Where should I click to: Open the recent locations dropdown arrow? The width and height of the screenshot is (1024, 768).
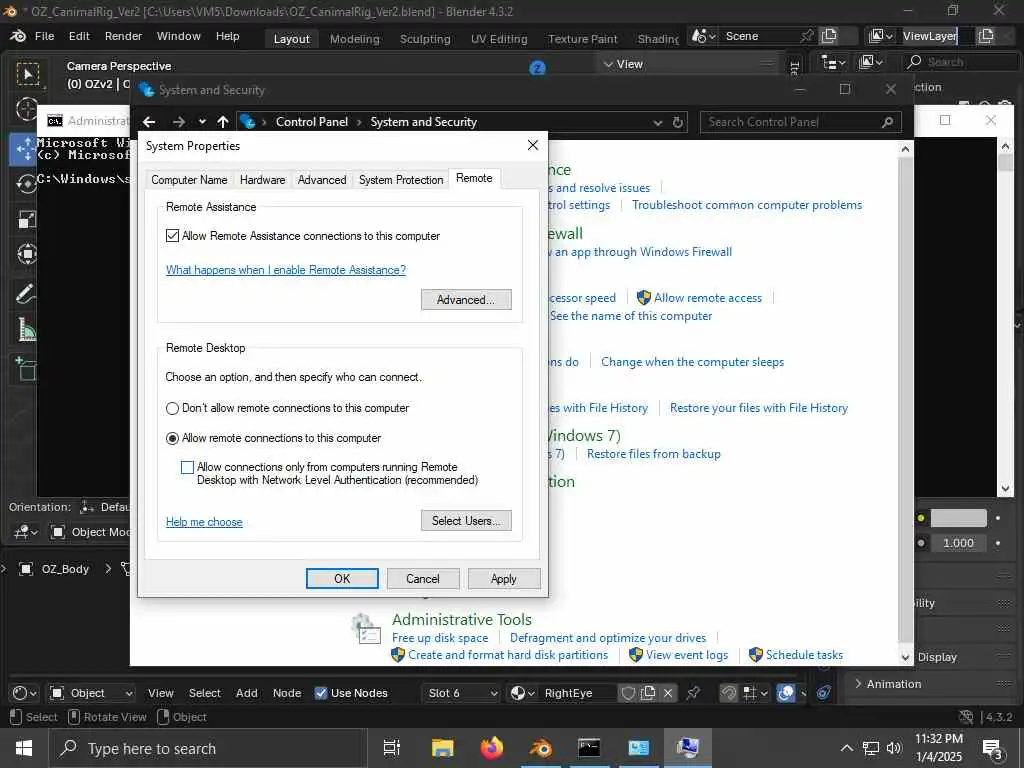202,122
